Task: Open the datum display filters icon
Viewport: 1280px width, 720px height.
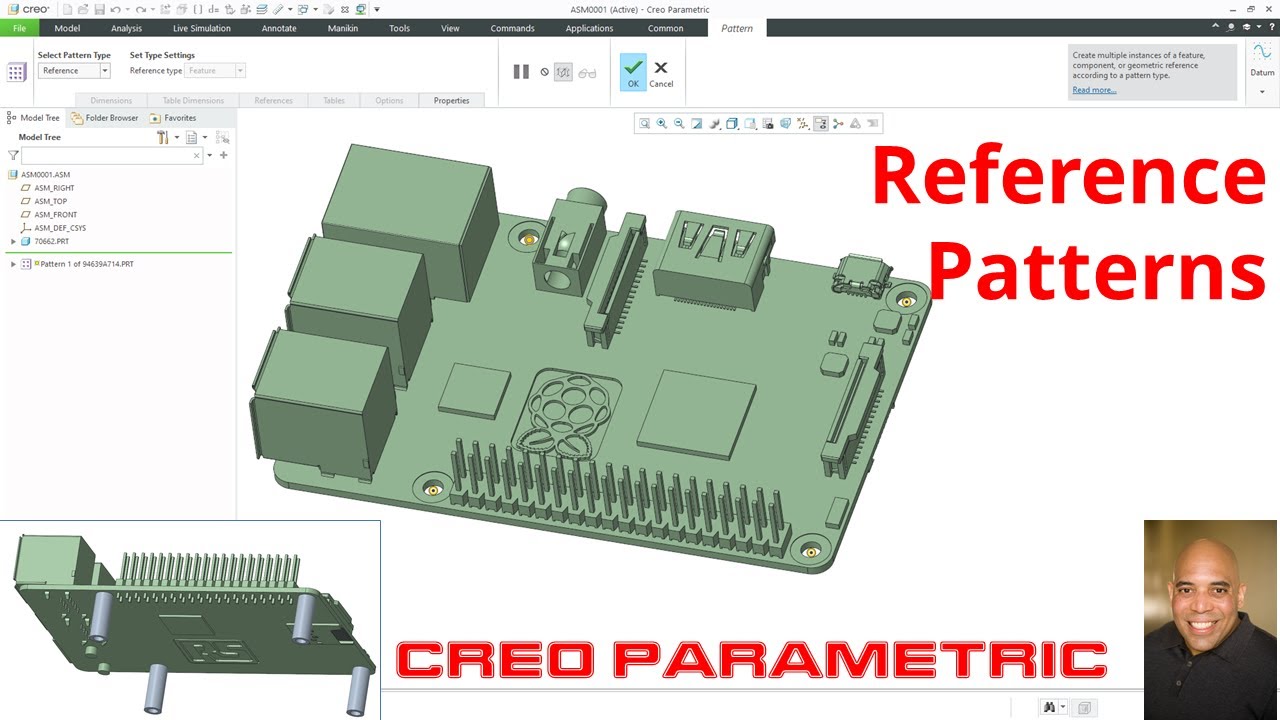Action: [x=802, y=124]
